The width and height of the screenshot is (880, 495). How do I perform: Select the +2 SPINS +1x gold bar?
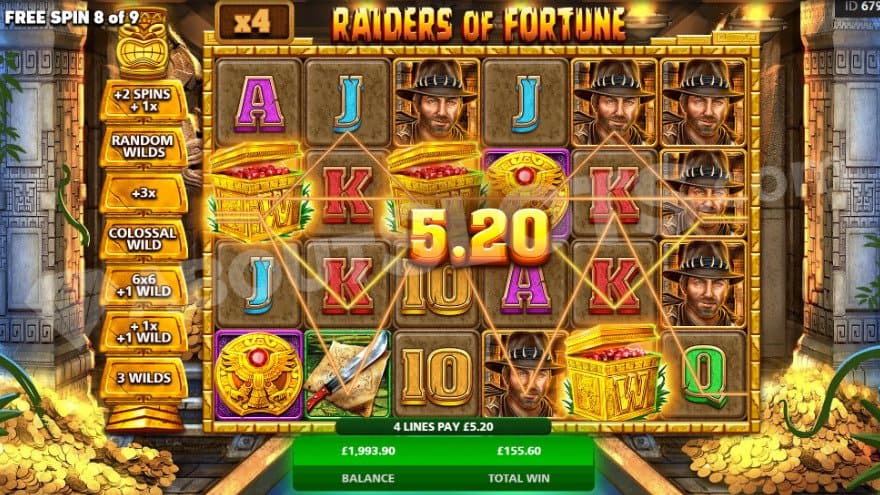coord(144,101)
